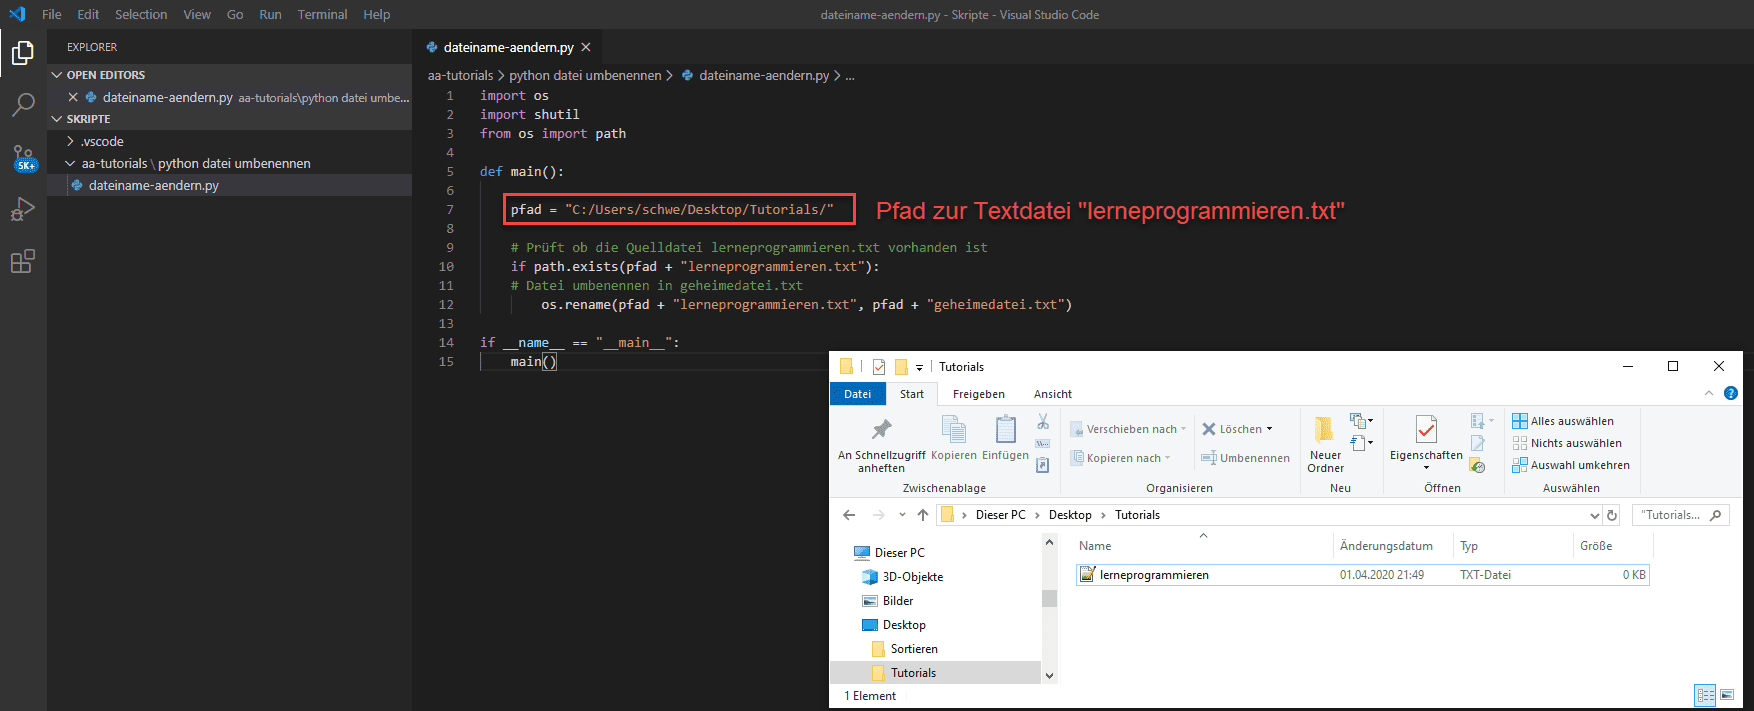Click Dieser PC in the address bar breadcrumb
The height and width of the screenshot is (711, 1754).
point(1000,515)
